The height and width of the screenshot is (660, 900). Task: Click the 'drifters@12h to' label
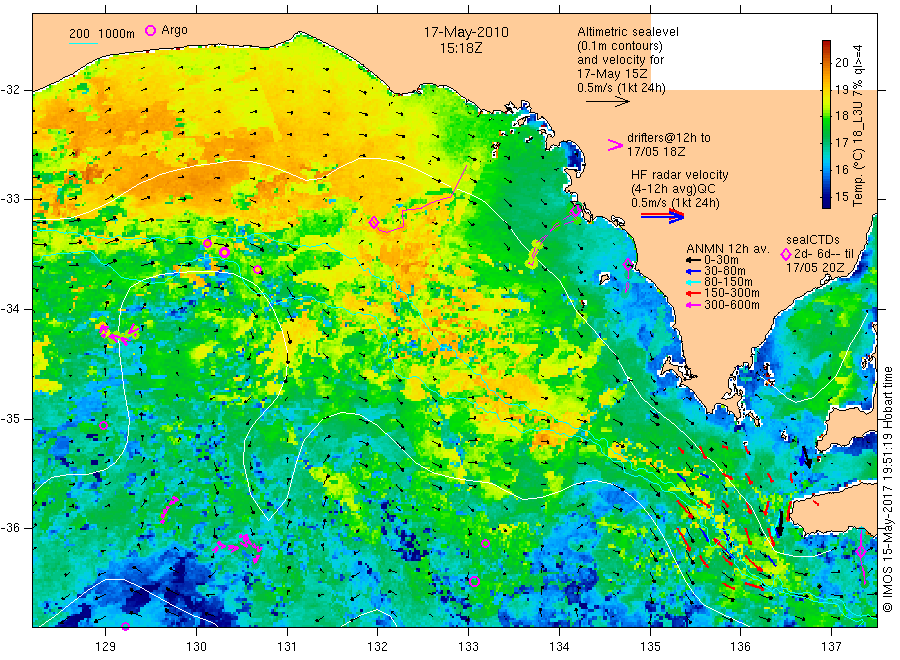669,138
